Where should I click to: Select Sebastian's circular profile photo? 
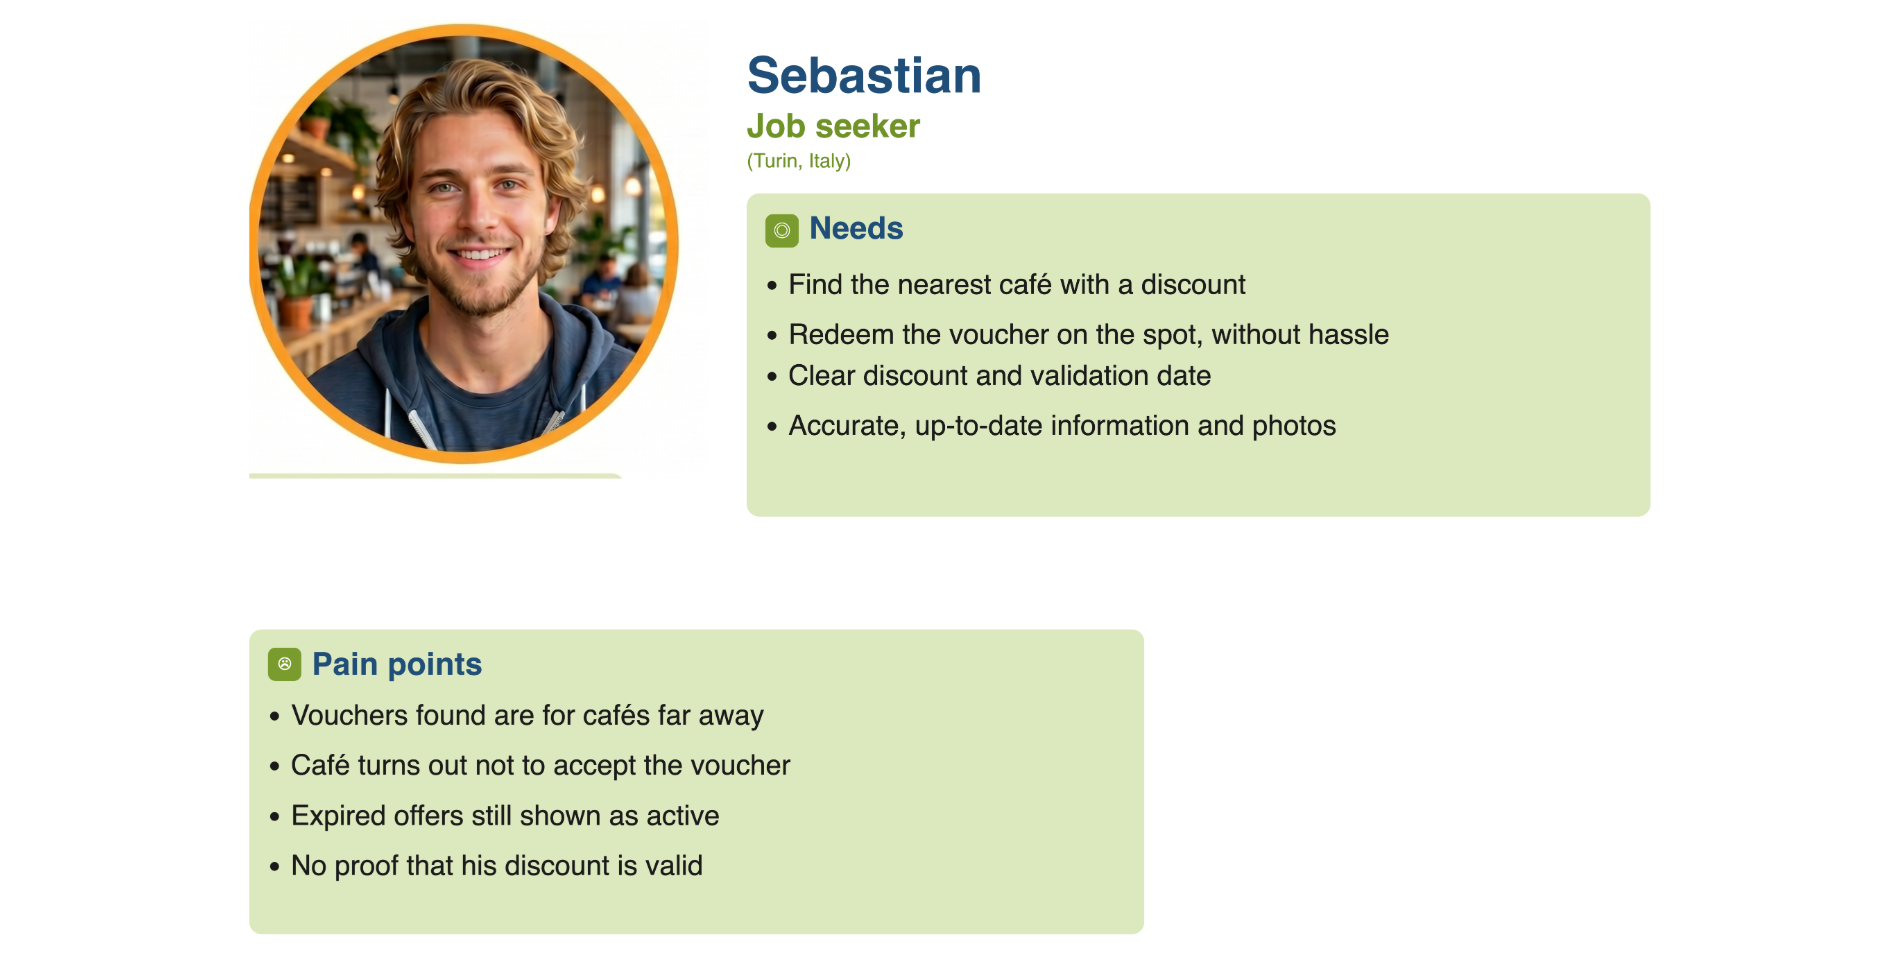click(x=464, y=244)
